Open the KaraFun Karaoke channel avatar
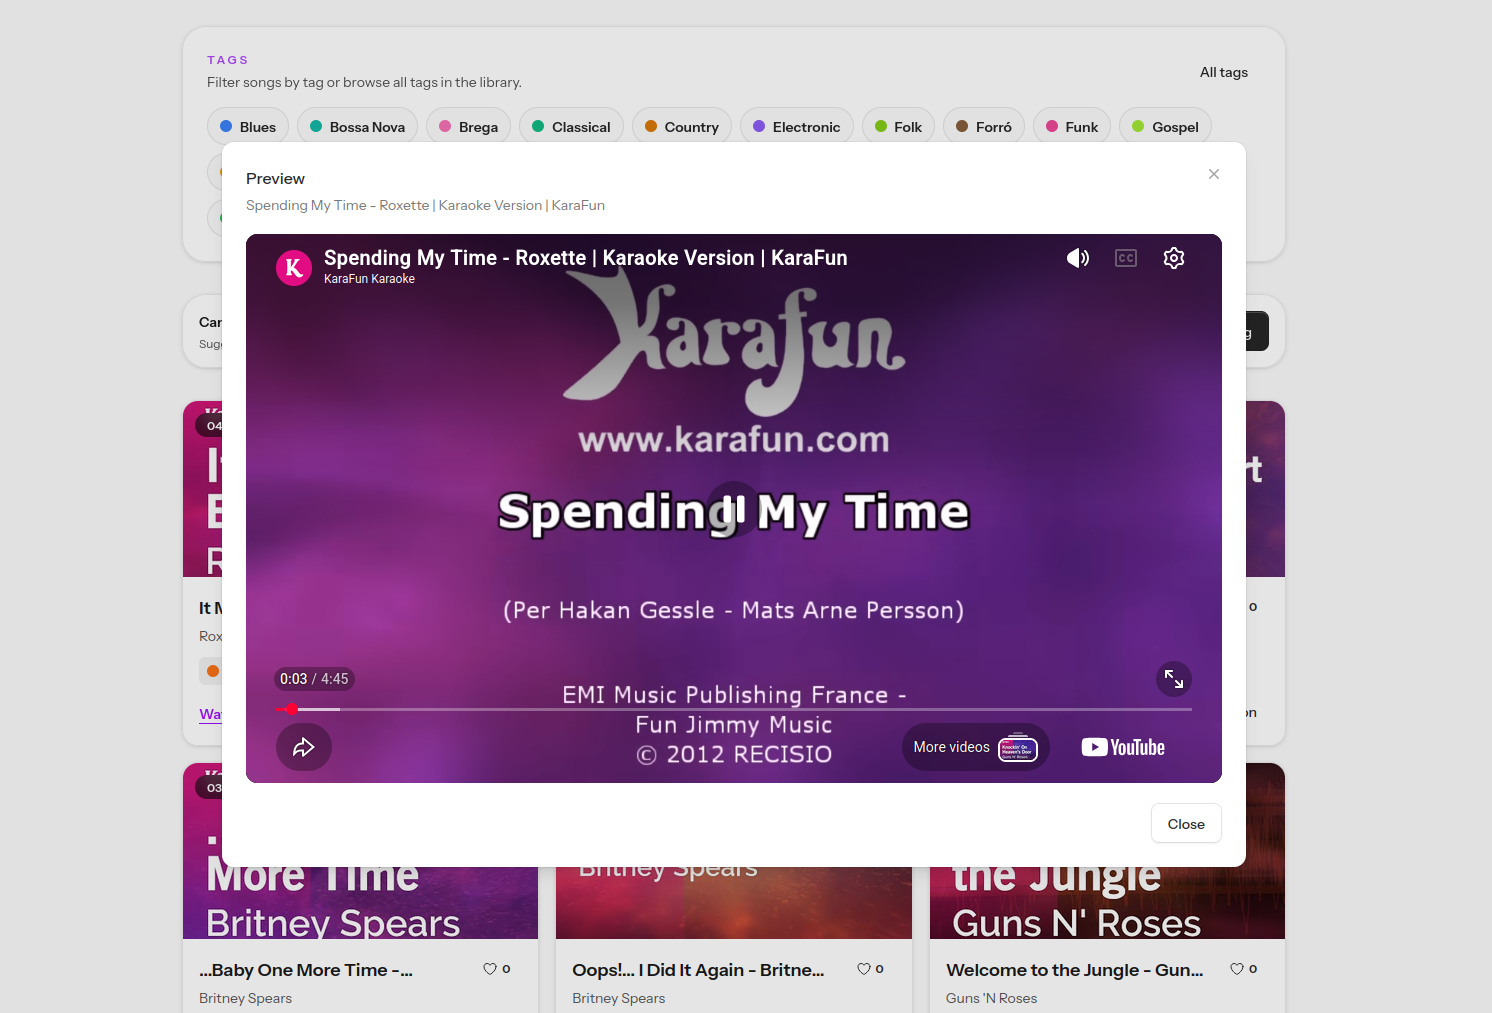 294,268
